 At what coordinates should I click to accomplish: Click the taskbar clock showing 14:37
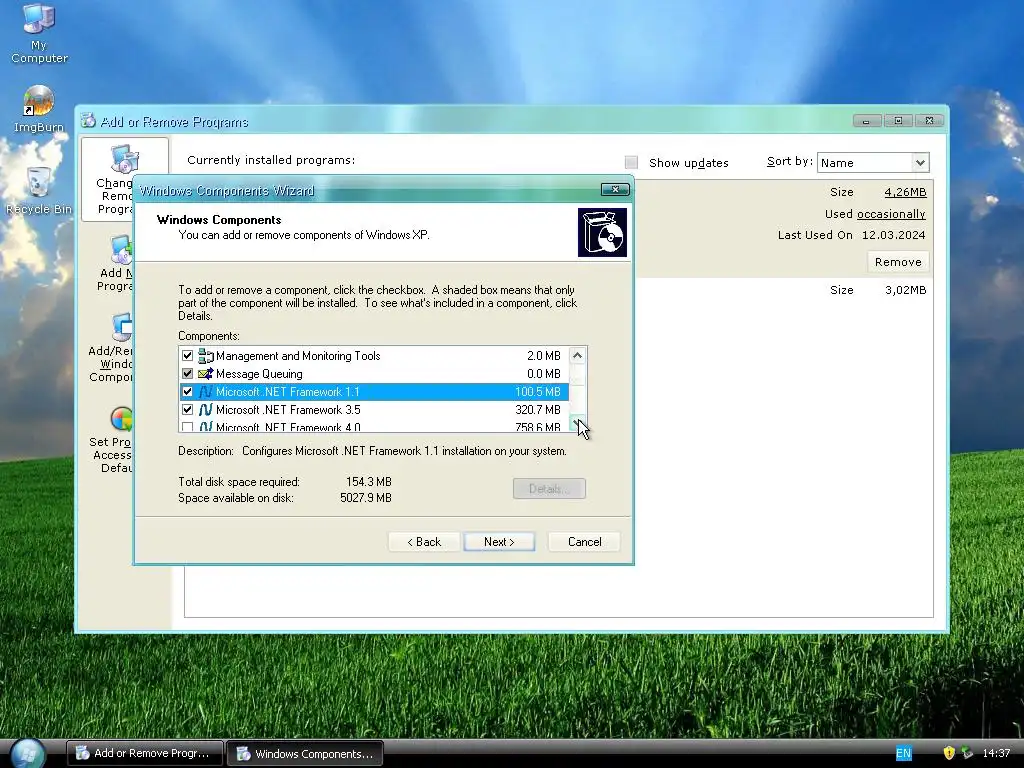pos(996,754)
